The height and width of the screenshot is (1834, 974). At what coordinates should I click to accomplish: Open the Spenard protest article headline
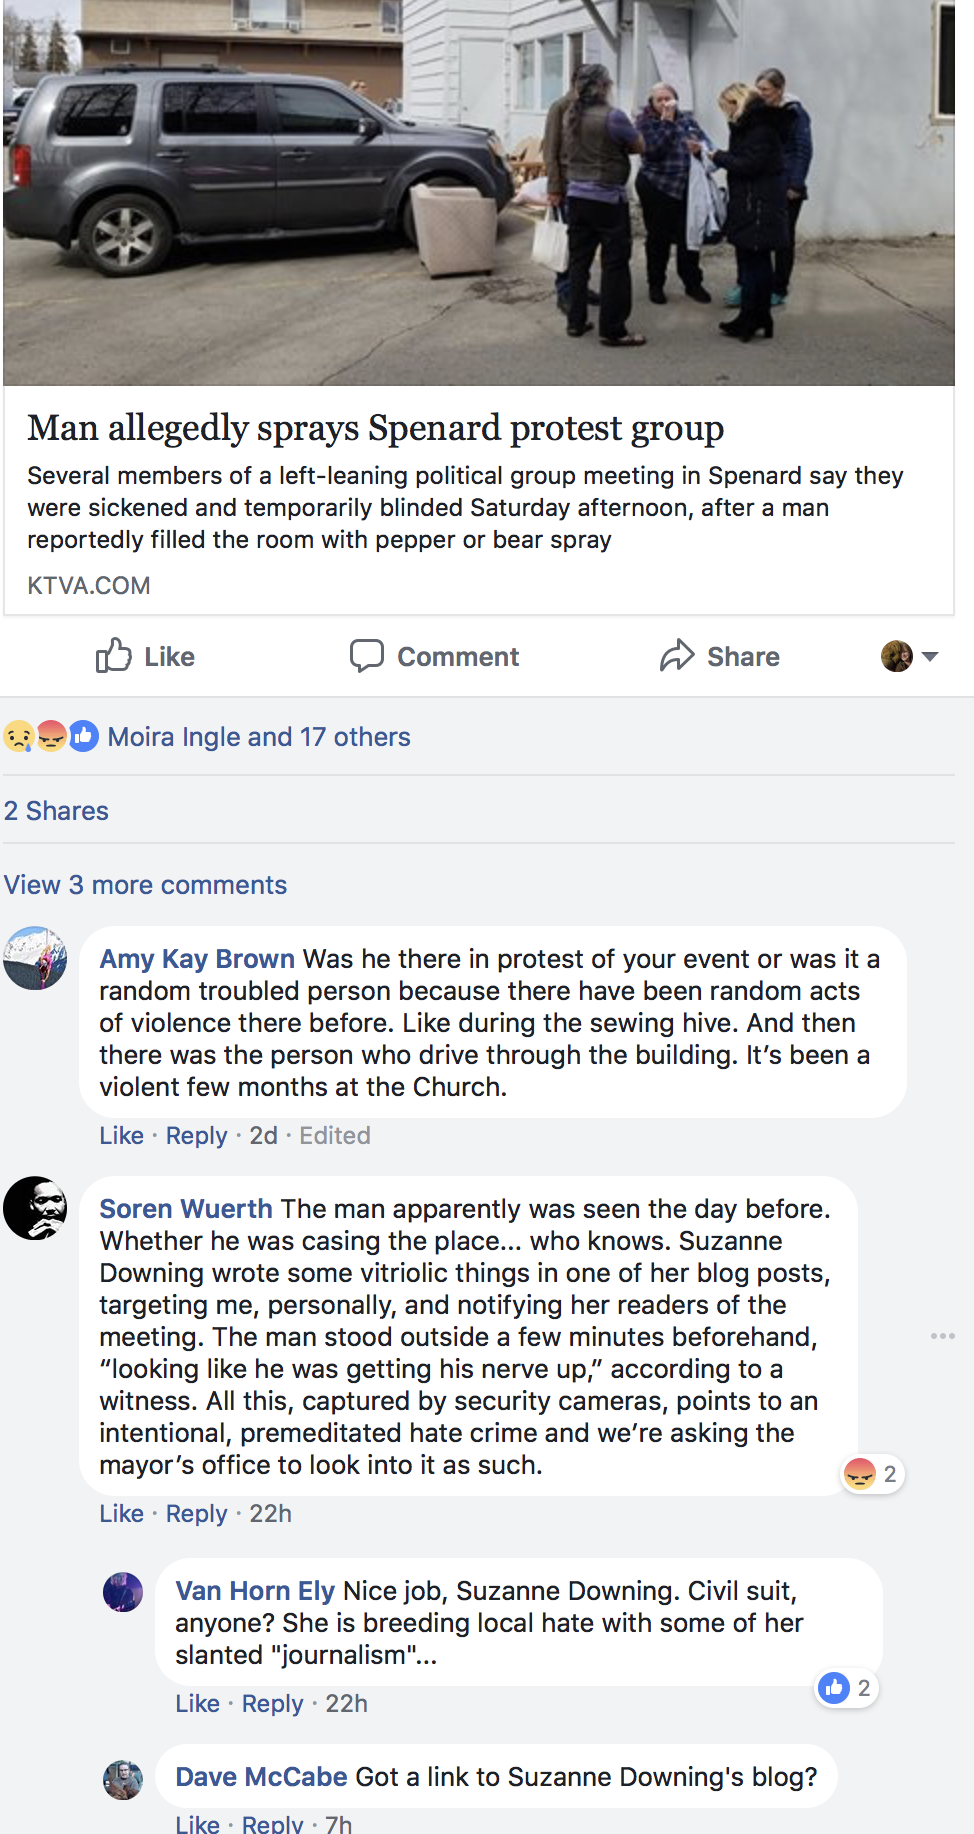click(375, 428)
